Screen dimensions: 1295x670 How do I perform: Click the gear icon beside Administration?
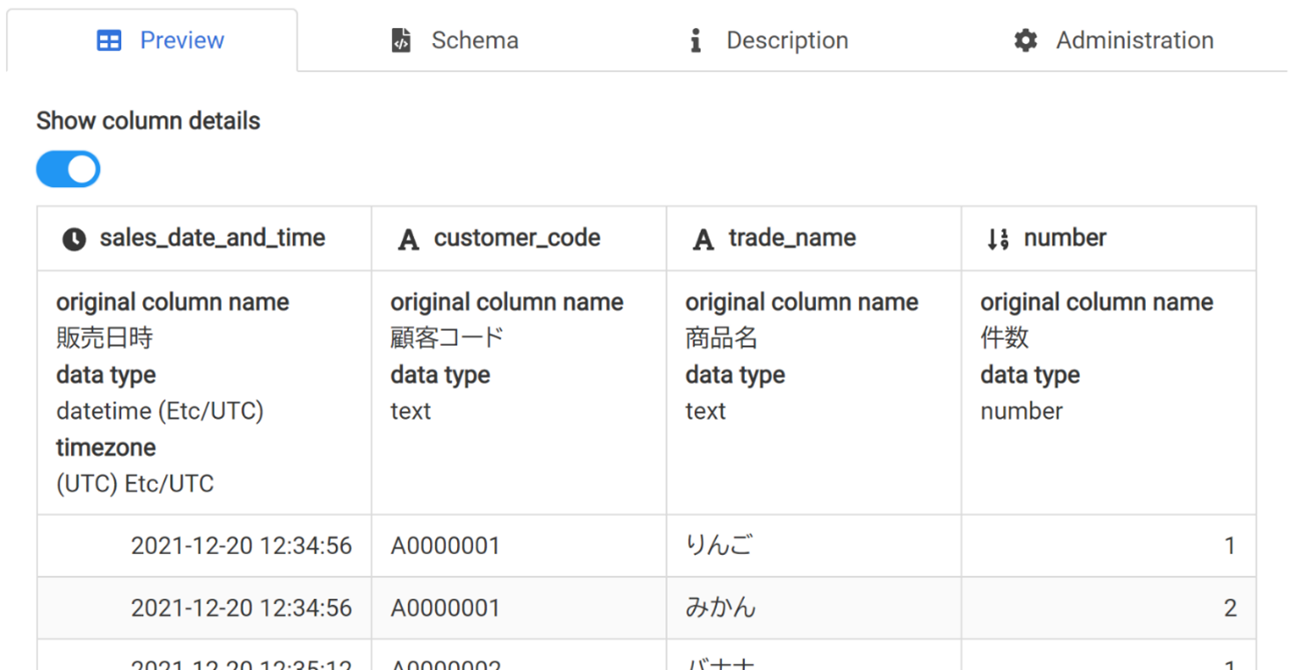1025,41
